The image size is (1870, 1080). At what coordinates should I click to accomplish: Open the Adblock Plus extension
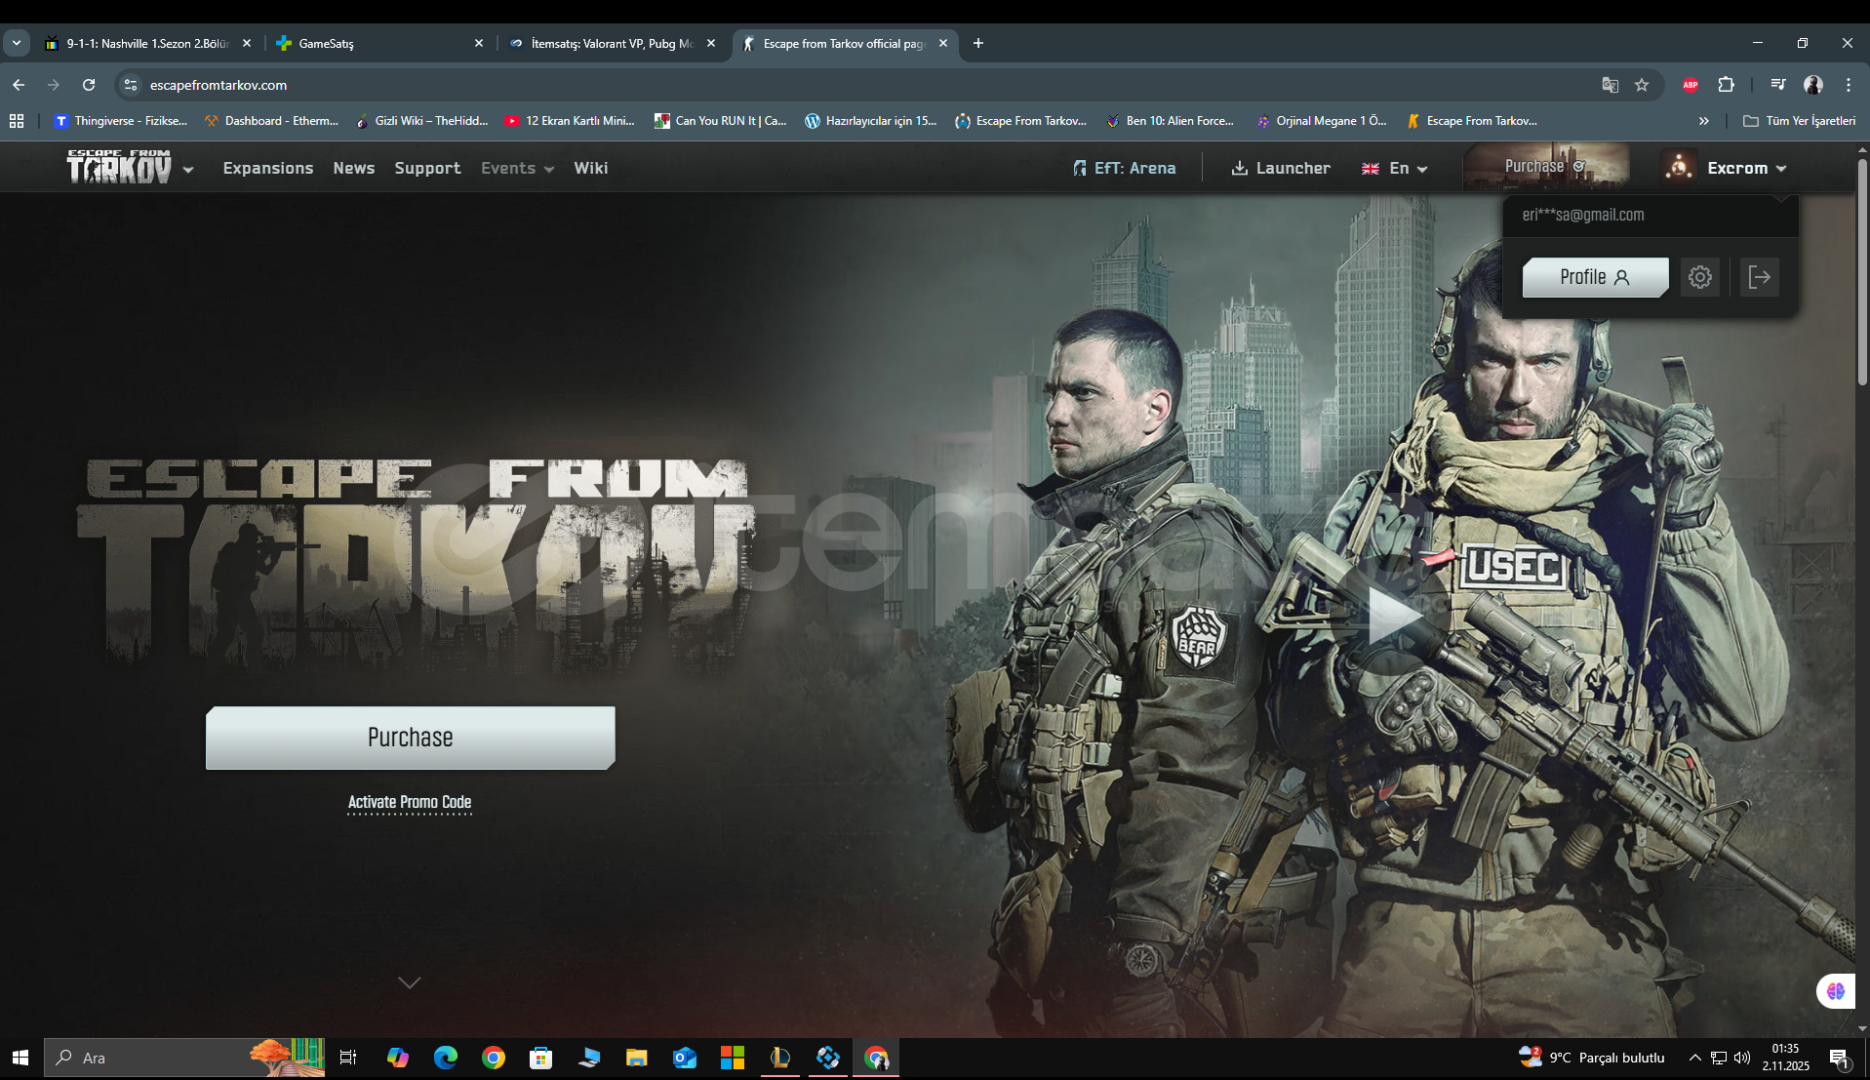pos(1690,85)
